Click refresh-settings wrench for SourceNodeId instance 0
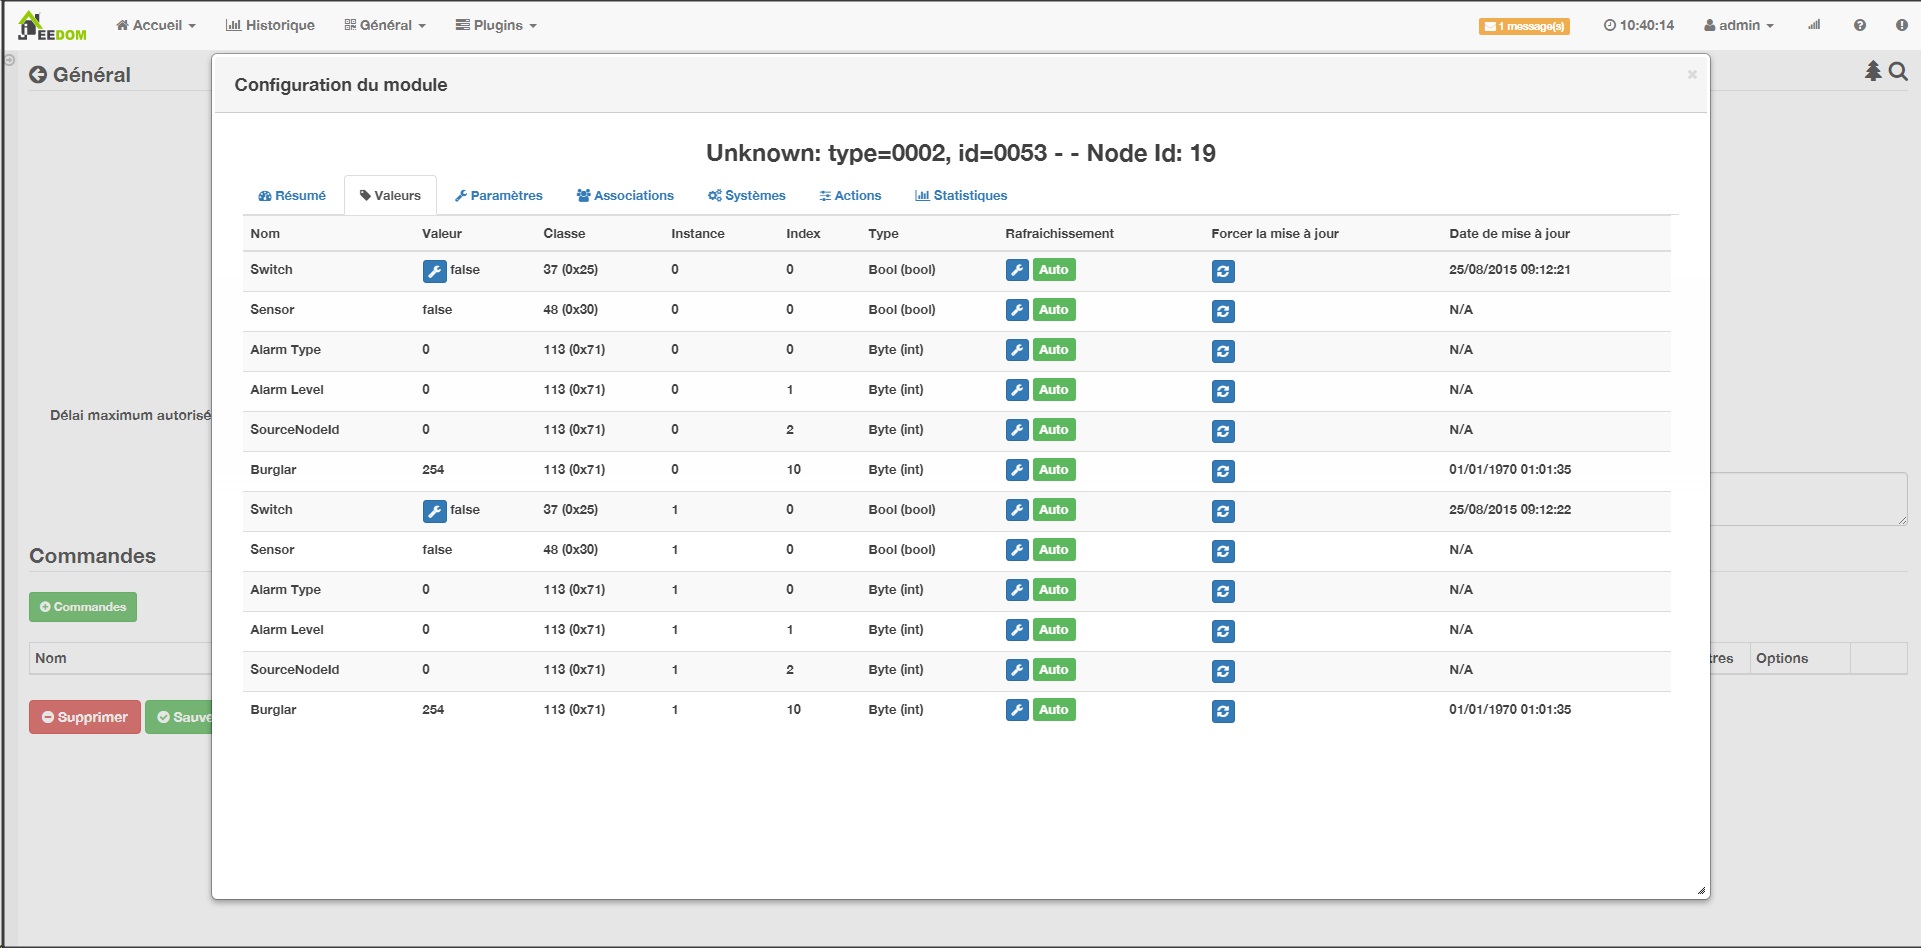The image size is (1921, 948). [1017, 430]
